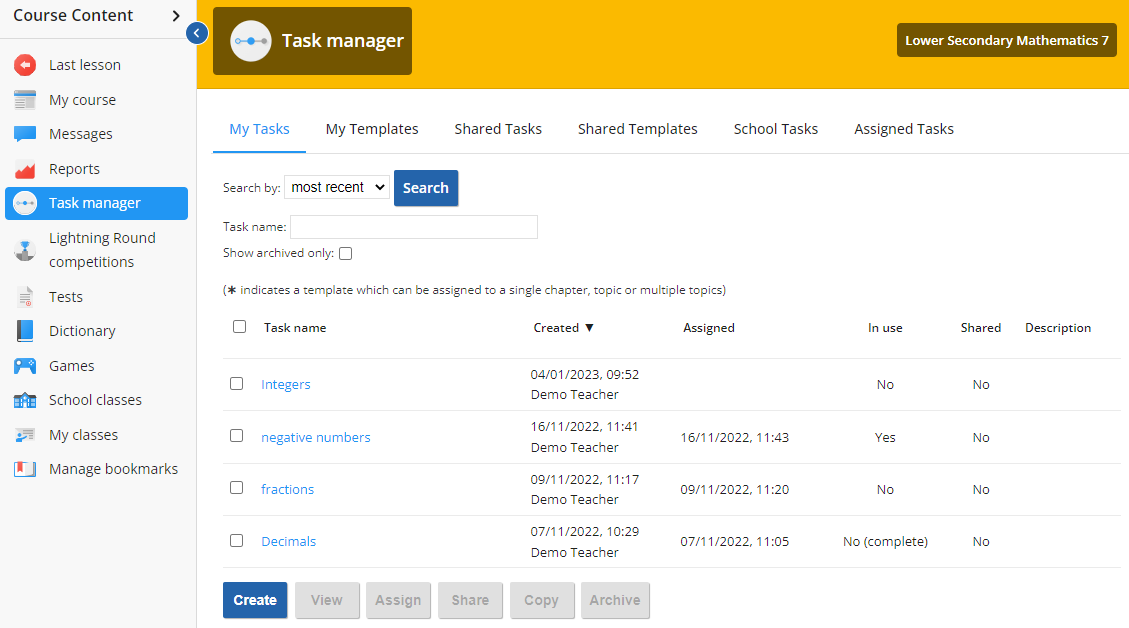Click the Lightning Round competitions icon
The image size is (1129, 628).
pos(24,250)
